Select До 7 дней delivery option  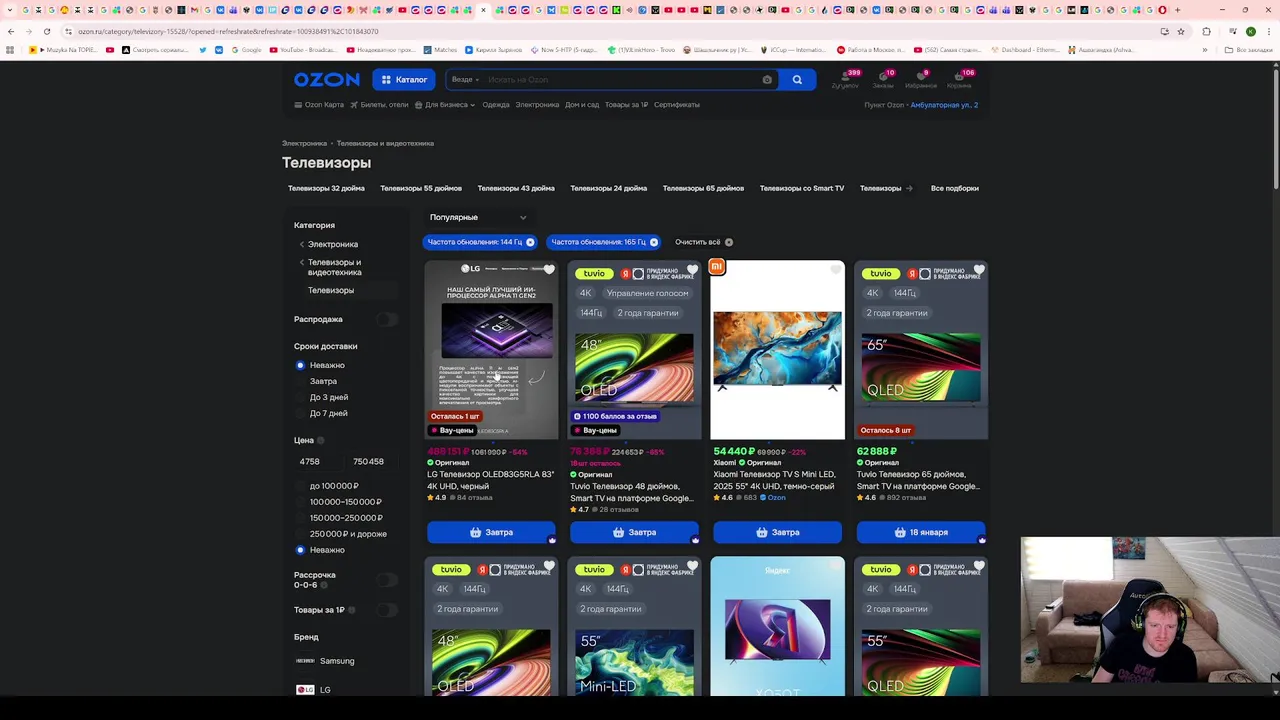coord(321,414)
